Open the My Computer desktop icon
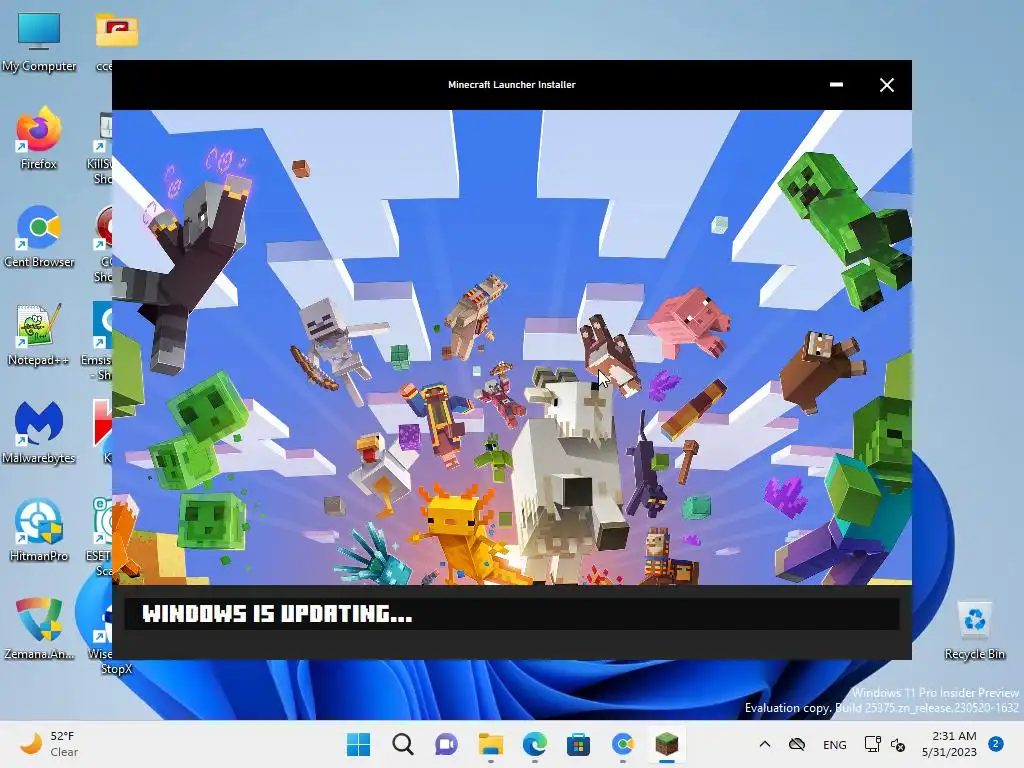This screenshot has width=1024, height=768. [x=39, y=41]
